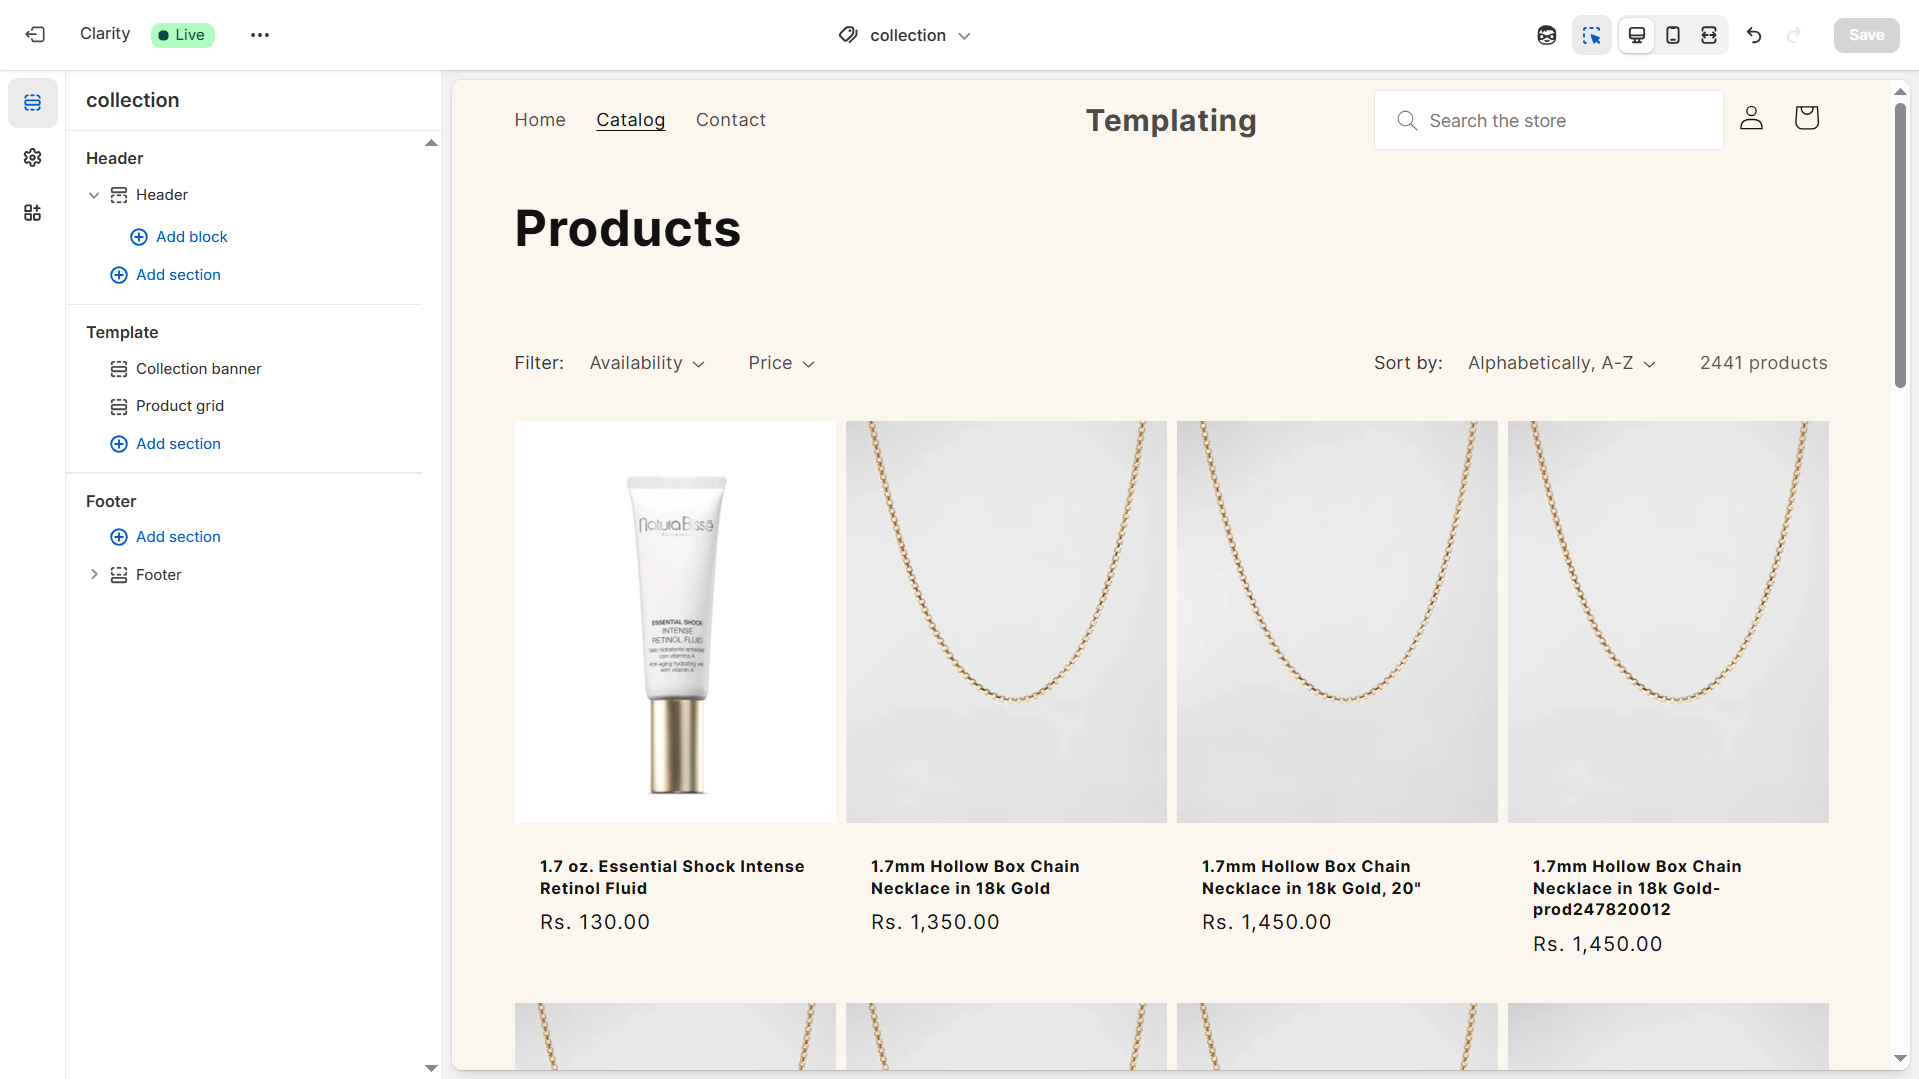Expand the Footer section chevron
The image size is (1919, 1079).
click(x=94, y=575)
